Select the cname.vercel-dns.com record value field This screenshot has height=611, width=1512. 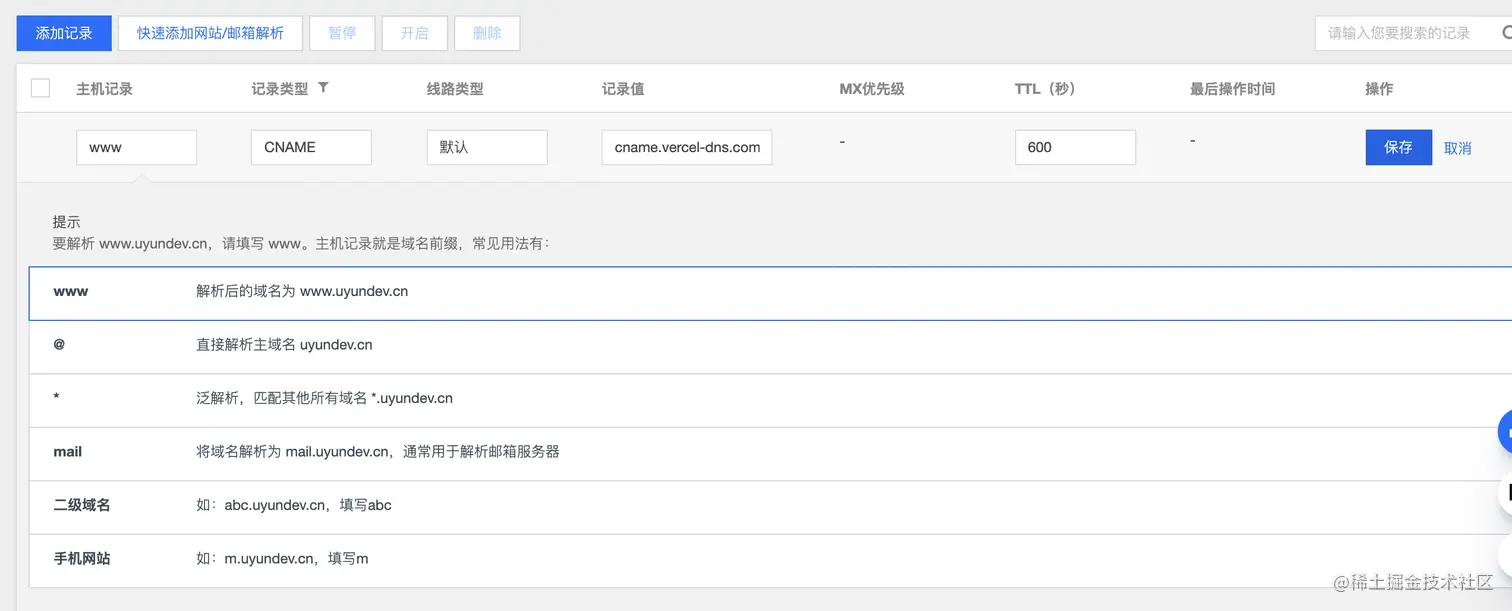point(686,147)
